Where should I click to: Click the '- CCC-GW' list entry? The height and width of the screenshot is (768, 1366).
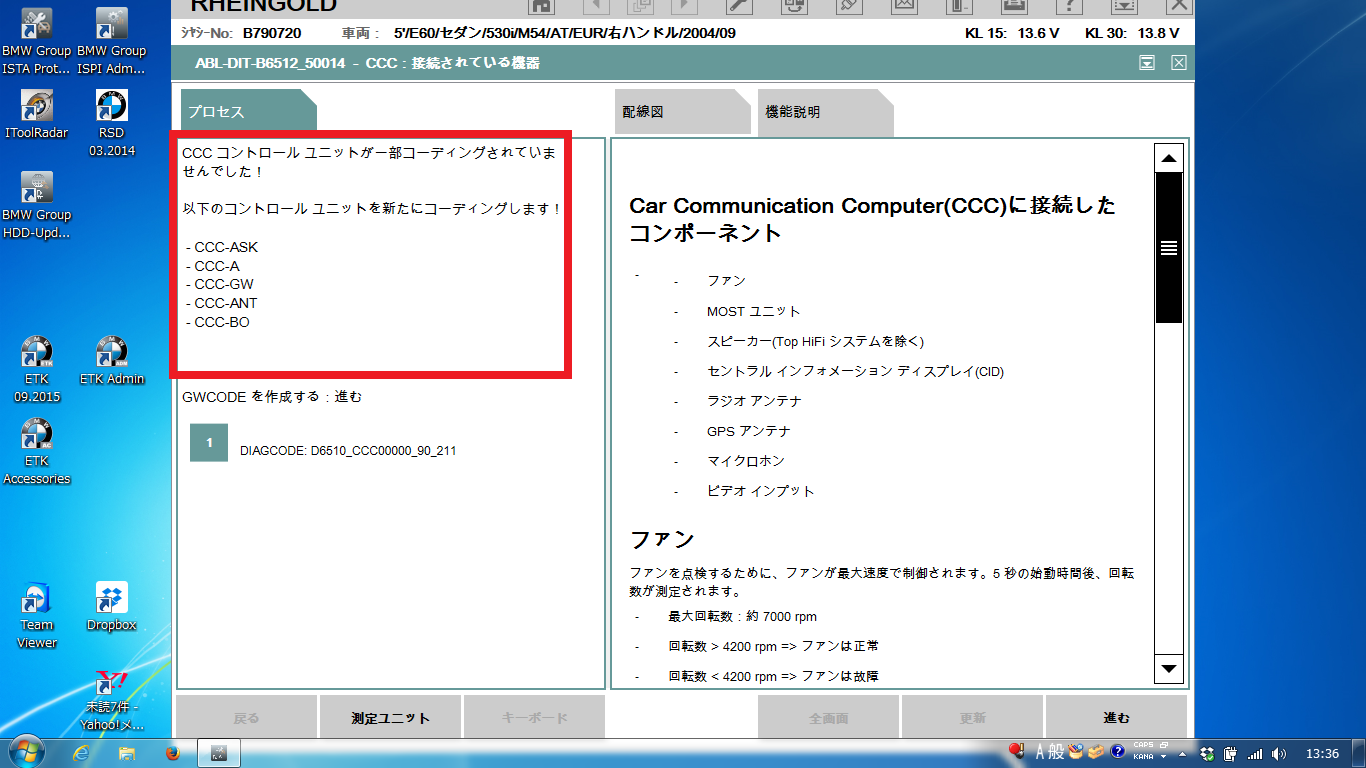(220, 284)
